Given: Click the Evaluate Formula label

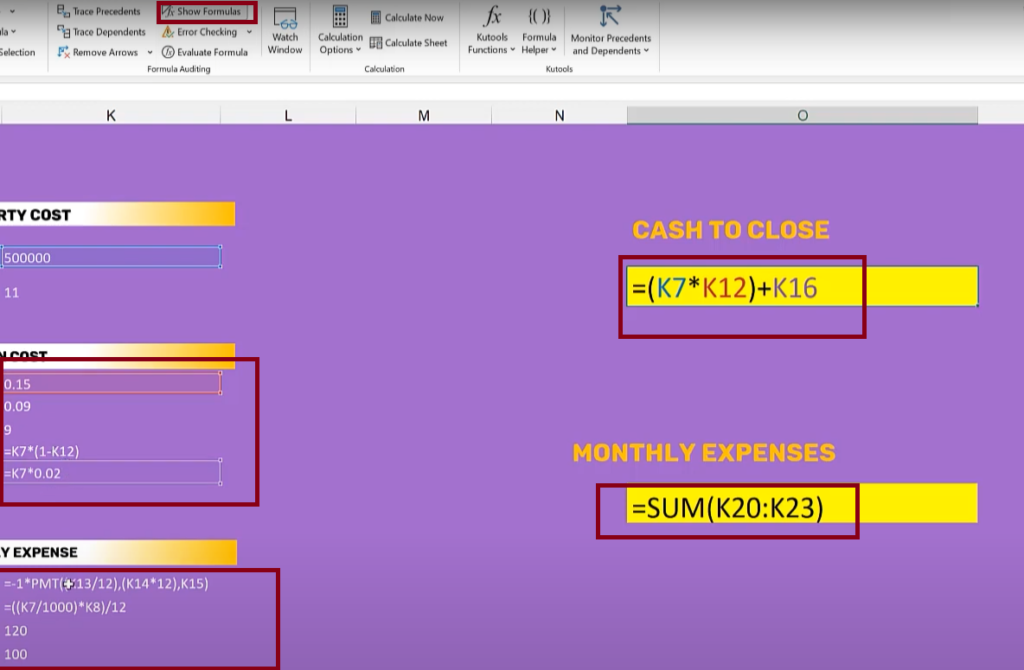Looking at the screenshot, I should [x=212, y=52].
